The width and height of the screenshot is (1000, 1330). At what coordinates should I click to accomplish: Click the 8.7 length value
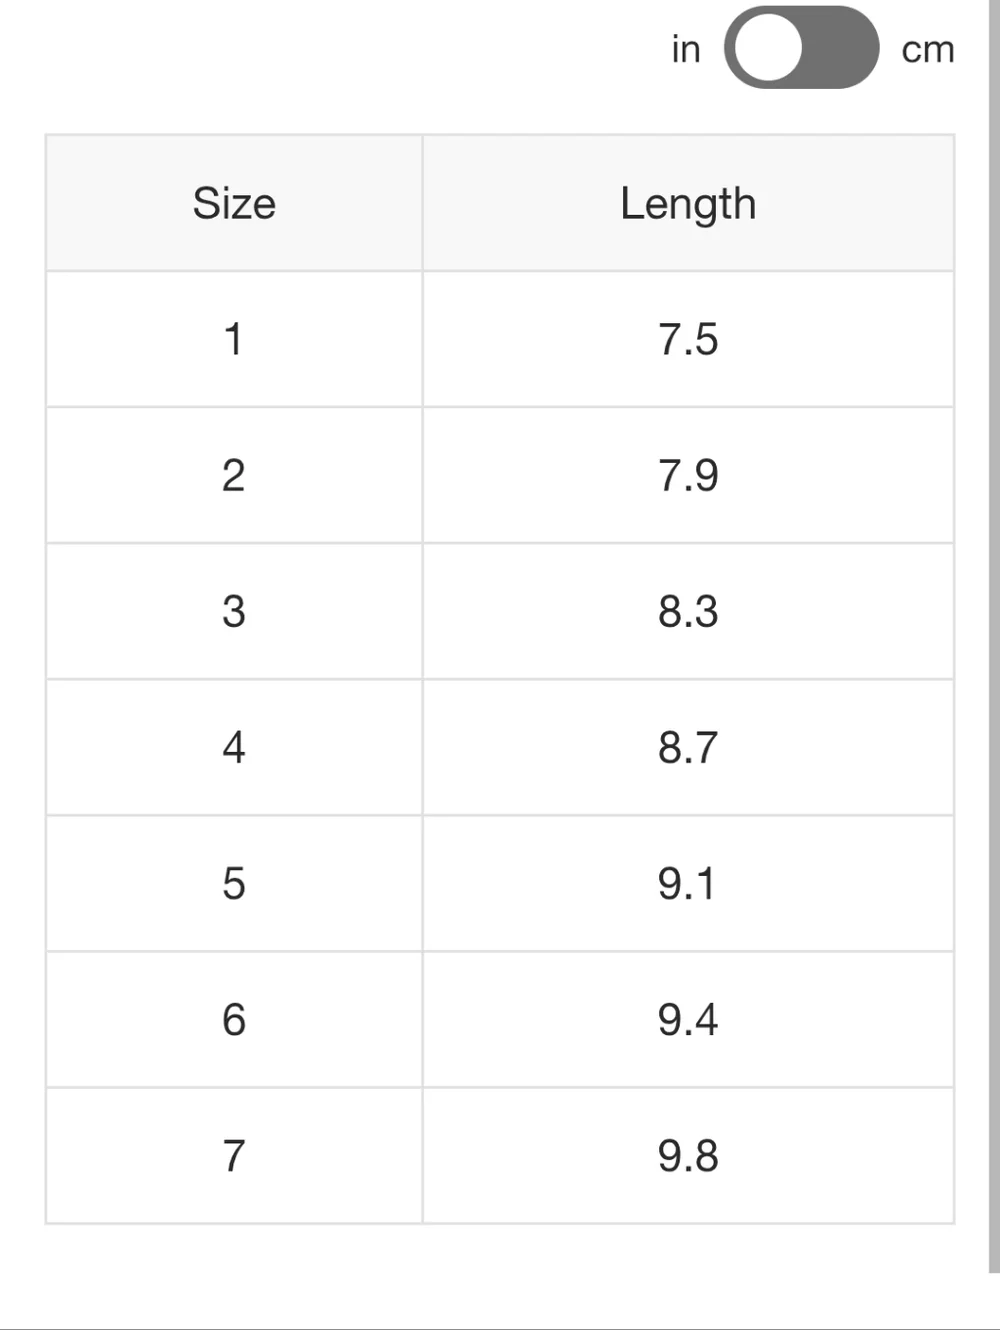click(688, 747)
